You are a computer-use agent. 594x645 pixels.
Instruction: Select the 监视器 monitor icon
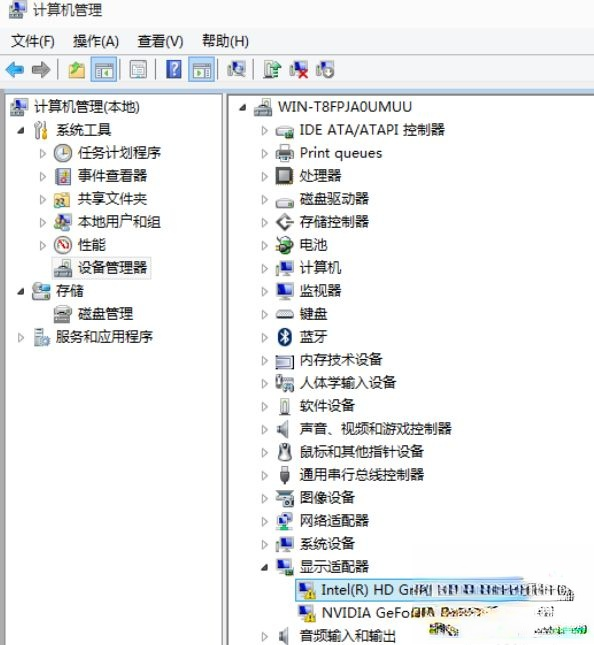[x=284, y=291]
